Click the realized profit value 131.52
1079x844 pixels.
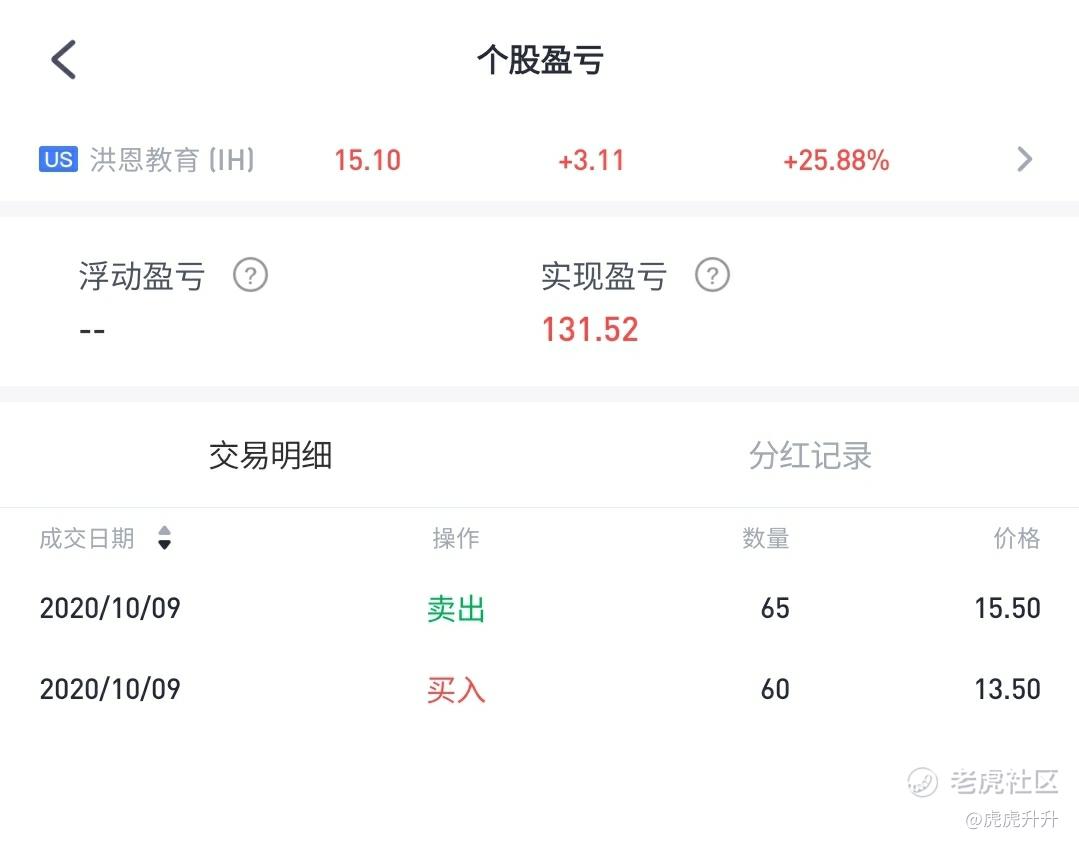click(x=590, y=330)
